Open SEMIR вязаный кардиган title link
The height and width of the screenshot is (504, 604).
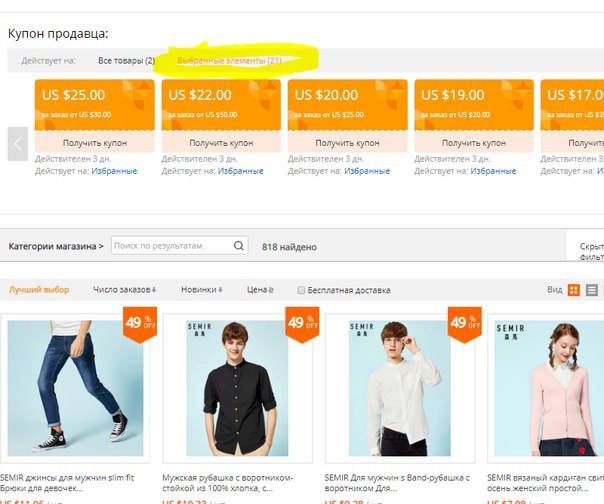click(545, 483)
